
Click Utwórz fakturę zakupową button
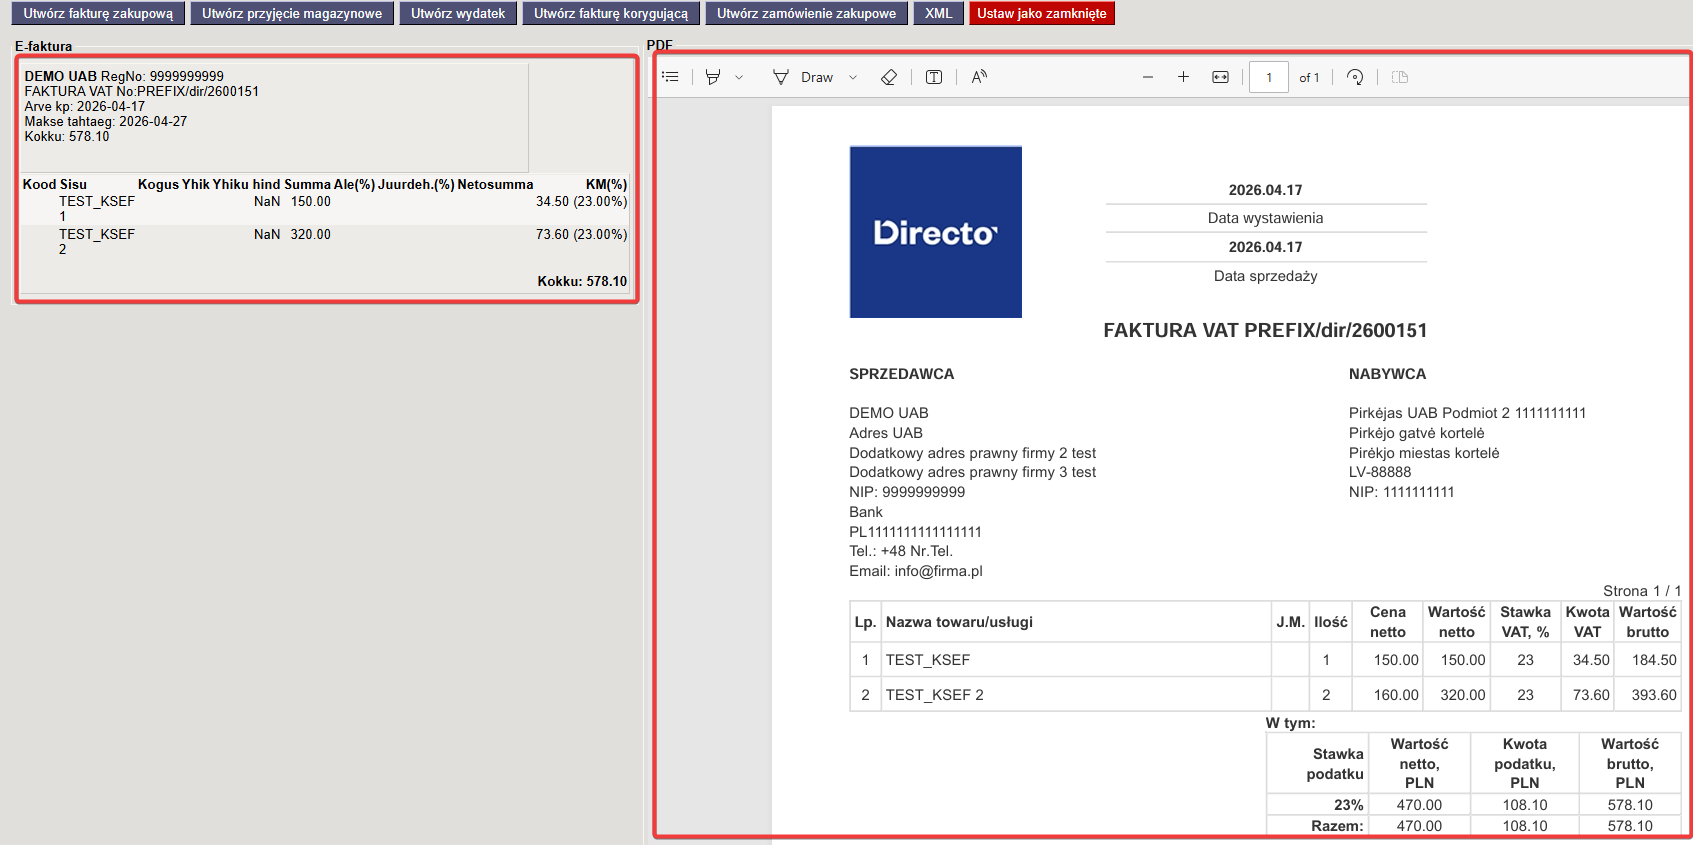98,13
